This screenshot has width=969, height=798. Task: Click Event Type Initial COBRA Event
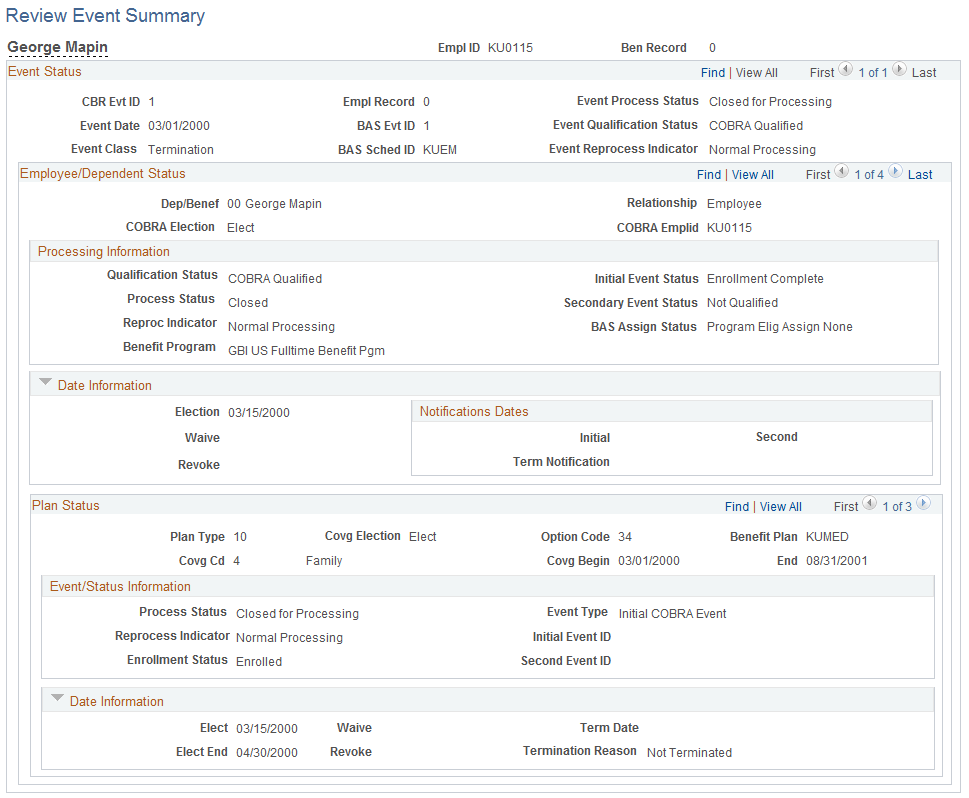tap(672, 614)
